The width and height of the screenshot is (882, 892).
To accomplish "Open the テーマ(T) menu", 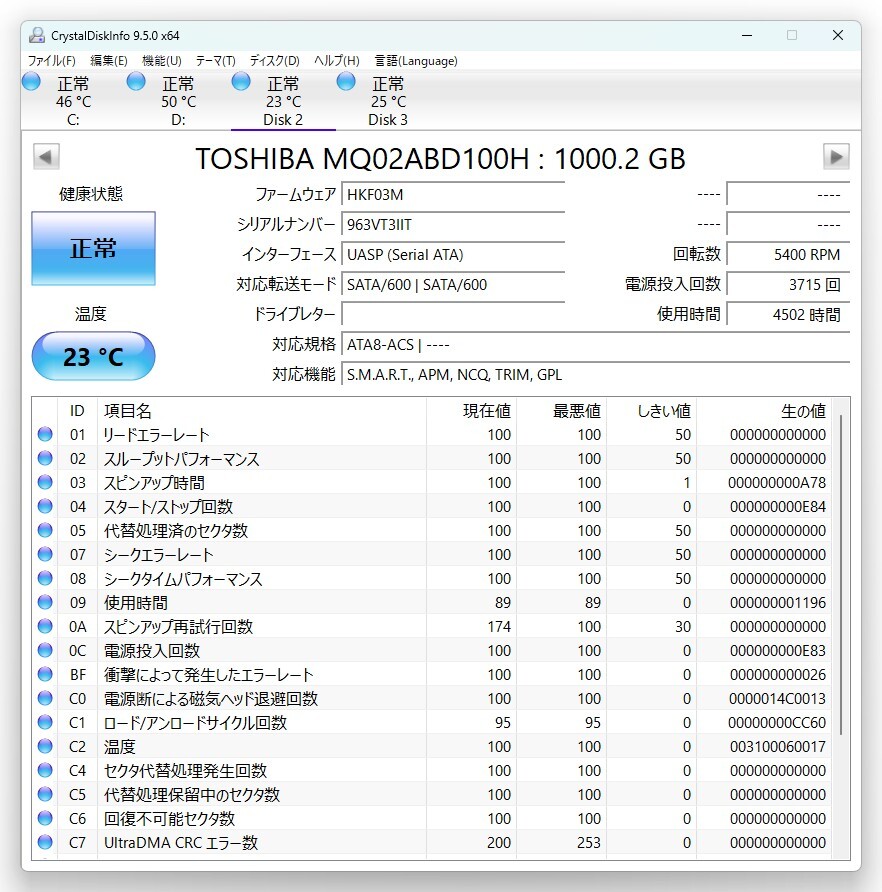I will [x=215, y=60].
